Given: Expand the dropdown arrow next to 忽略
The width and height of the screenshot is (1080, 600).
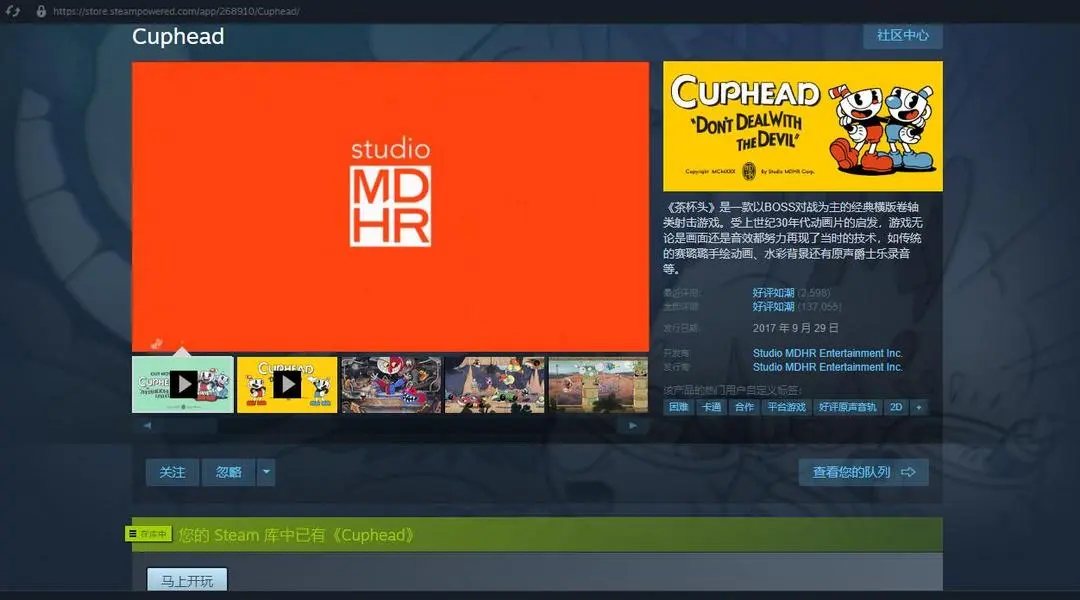Looking at the screenshot, I should (266, 473).
